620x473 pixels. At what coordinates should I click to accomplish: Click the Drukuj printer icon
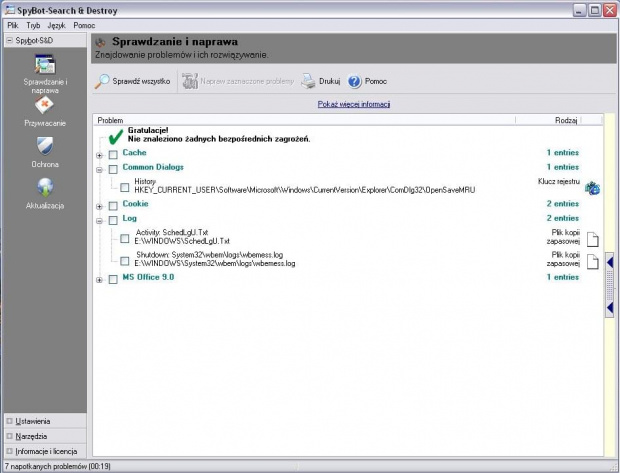tap(308, 81)
